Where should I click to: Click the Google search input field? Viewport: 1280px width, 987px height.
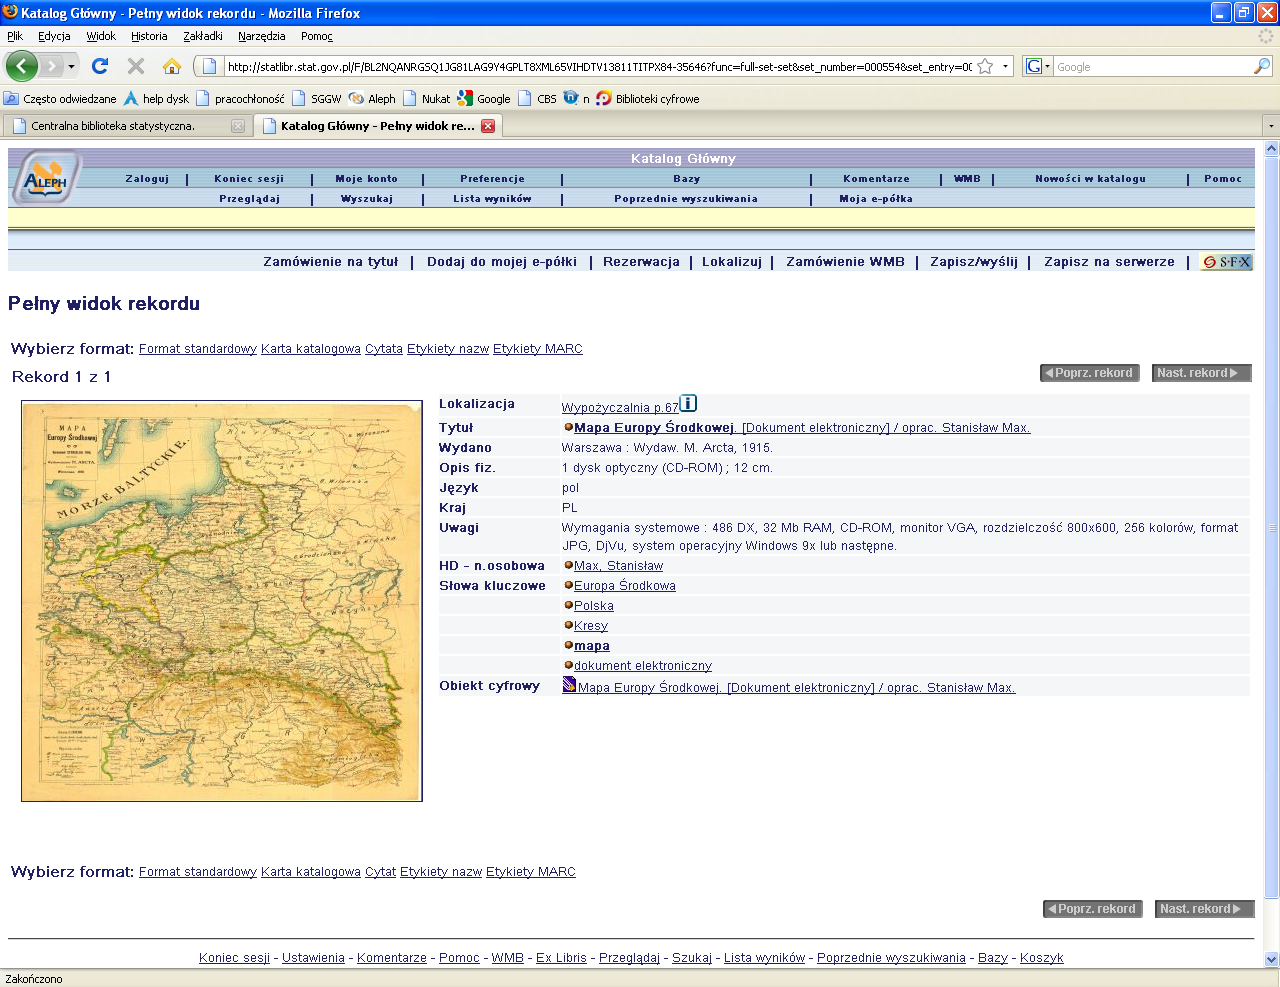coord(1153,67)
